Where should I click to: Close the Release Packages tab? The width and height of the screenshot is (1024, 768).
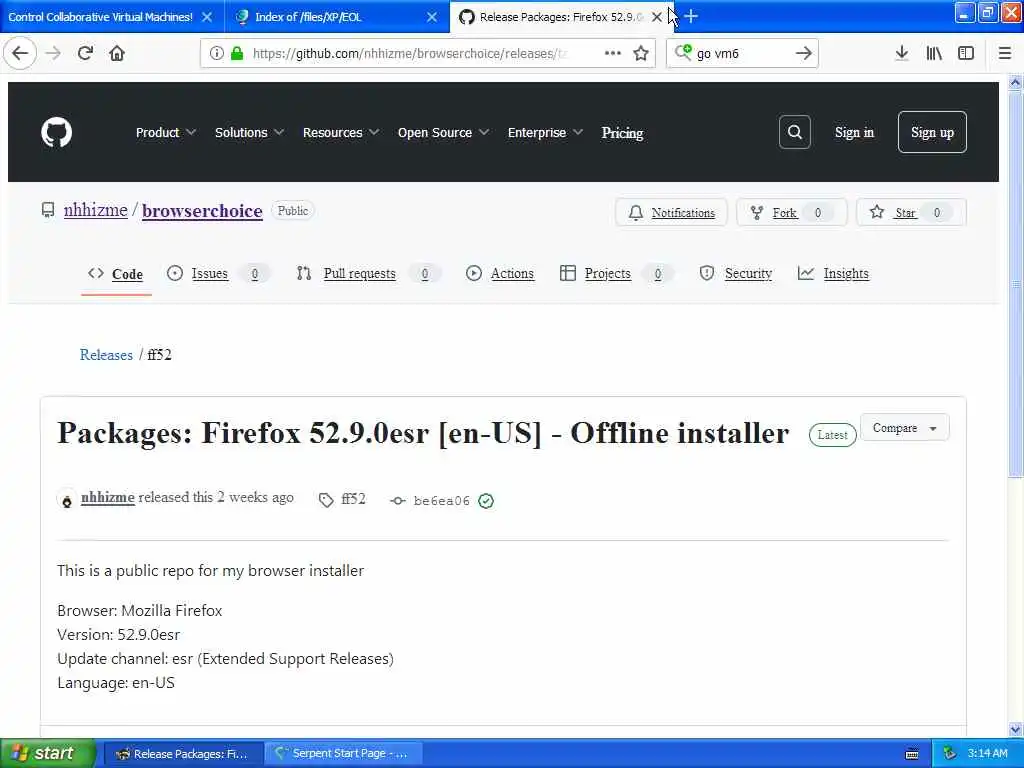(x=657, y=17)
